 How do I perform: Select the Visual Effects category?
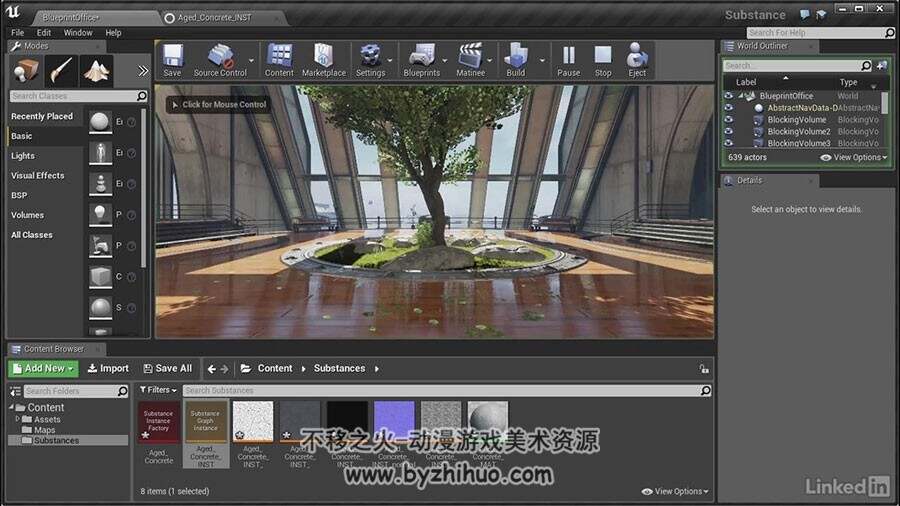click(x=38, y=176)
